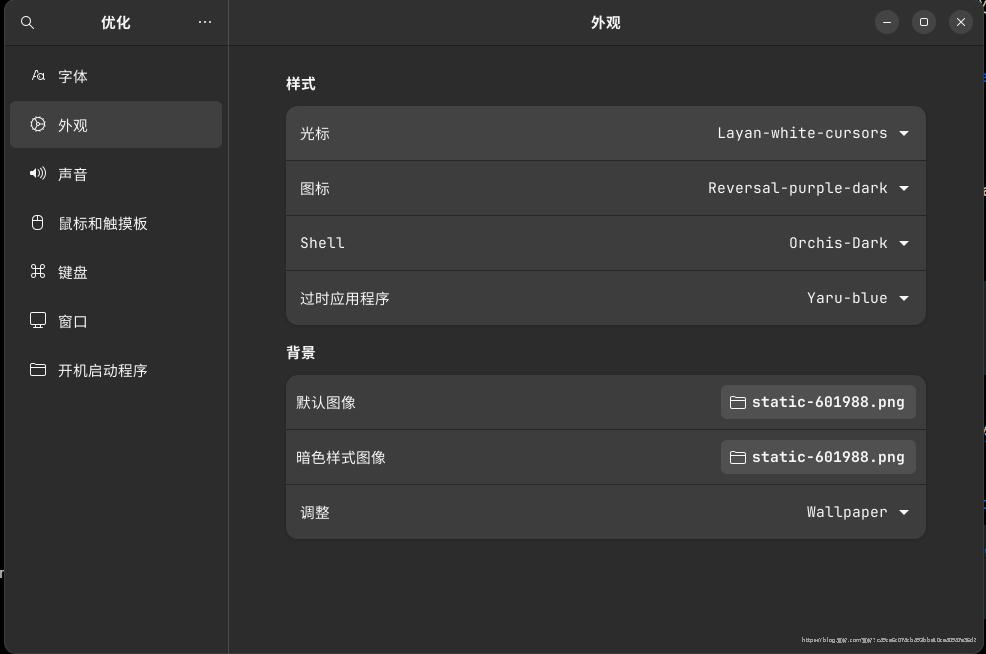Click the 声音 speaker icon
986x654 pixels.
(38, 173)
